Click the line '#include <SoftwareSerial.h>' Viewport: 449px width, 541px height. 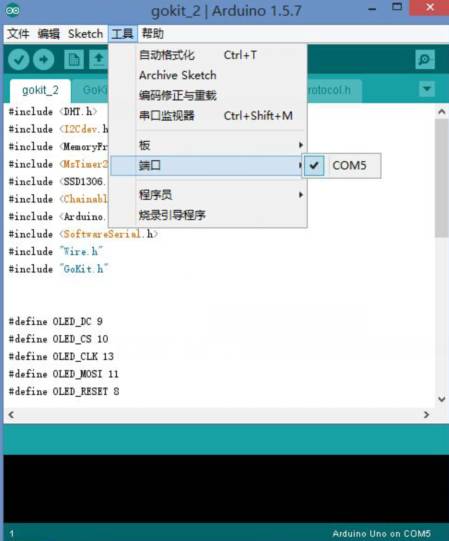[x=83, y=234]
